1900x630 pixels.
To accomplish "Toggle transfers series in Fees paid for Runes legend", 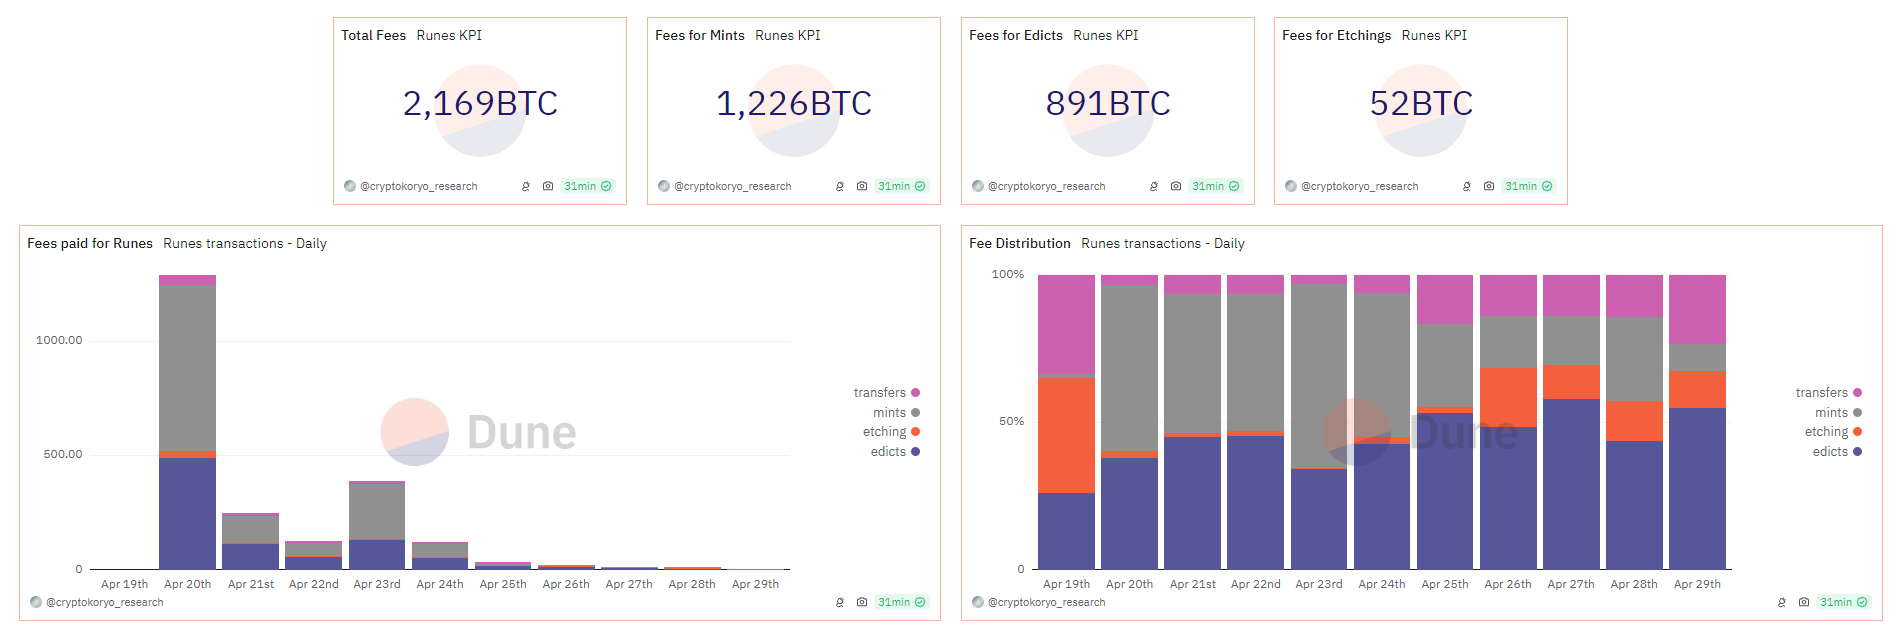I will coord(880,393).
